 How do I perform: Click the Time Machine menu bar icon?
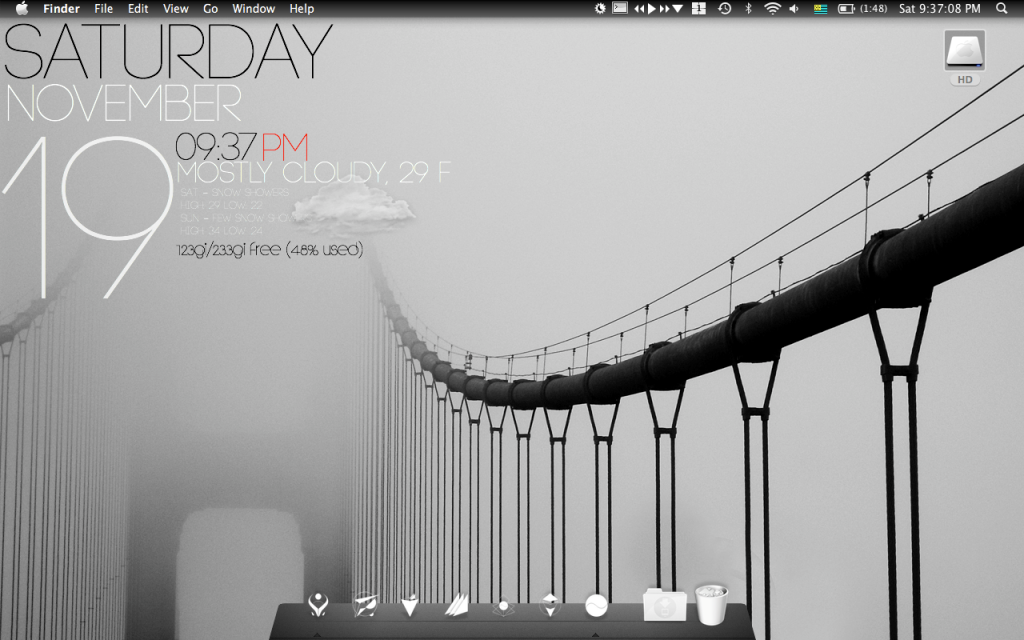[x=724, y=9]
